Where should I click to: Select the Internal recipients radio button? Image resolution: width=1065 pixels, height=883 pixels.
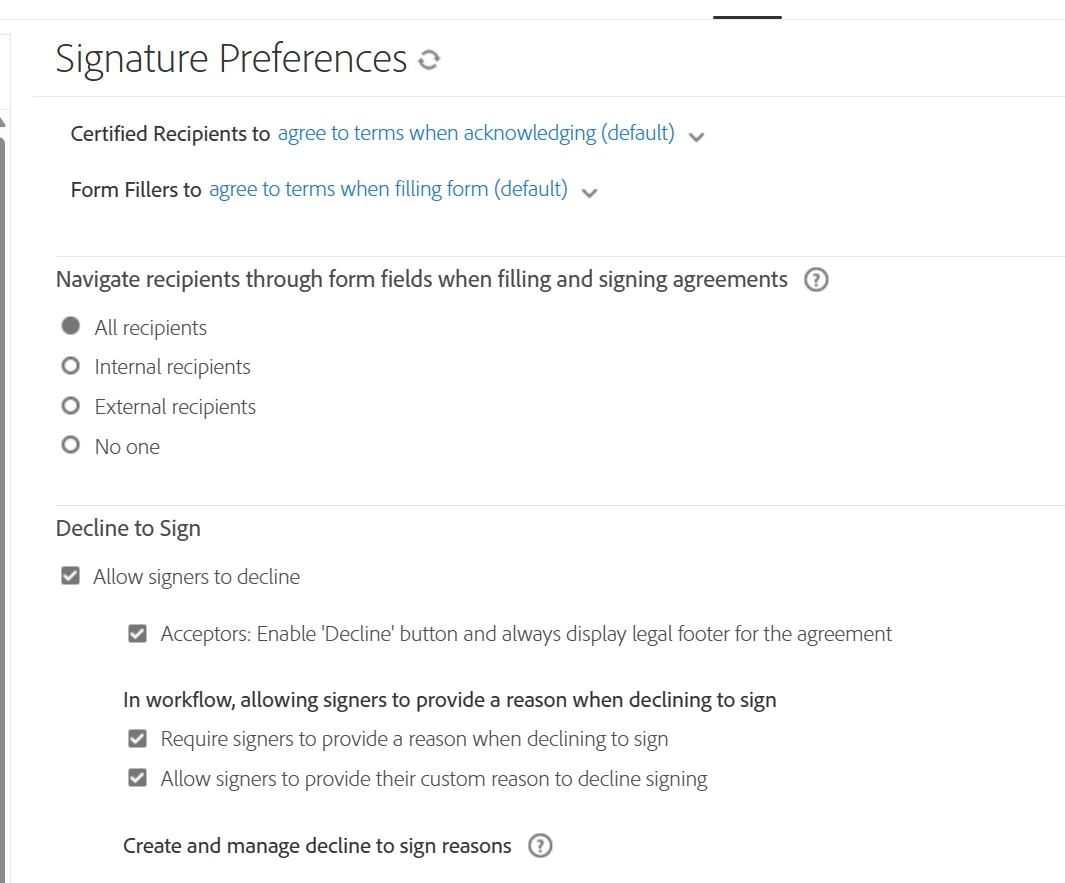coord(70,367)
